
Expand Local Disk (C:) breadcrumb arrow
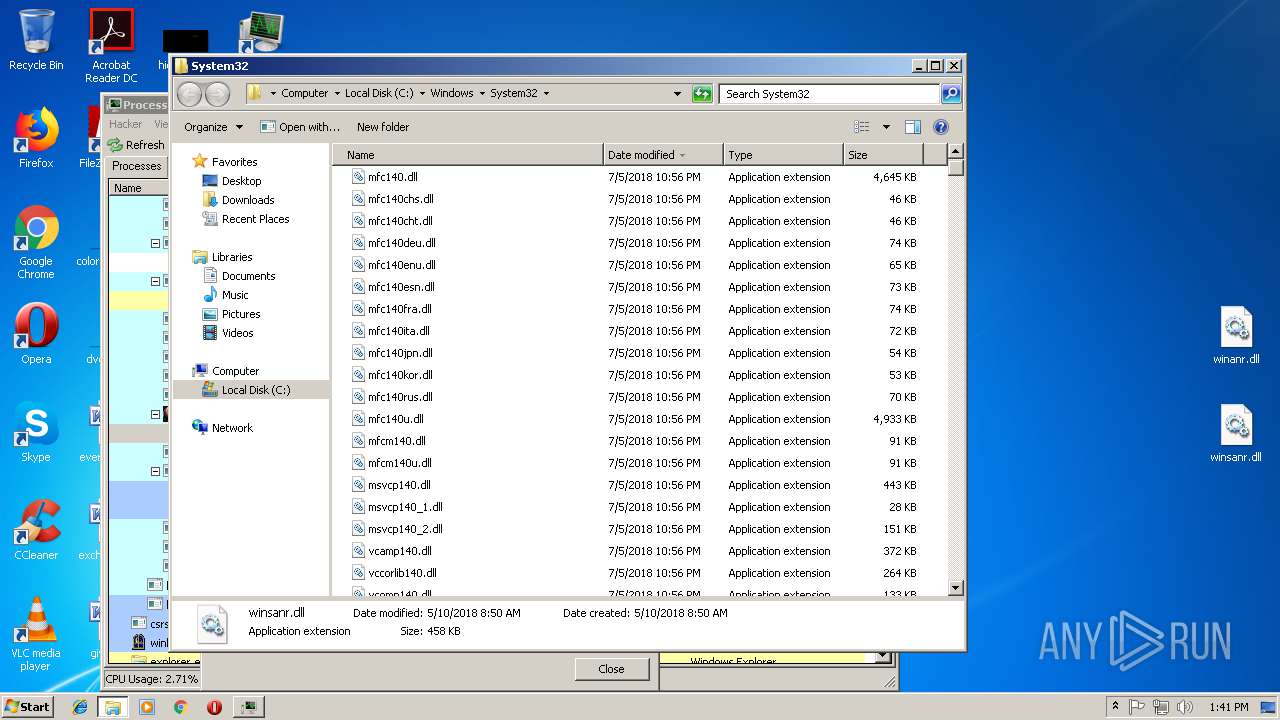422,94
